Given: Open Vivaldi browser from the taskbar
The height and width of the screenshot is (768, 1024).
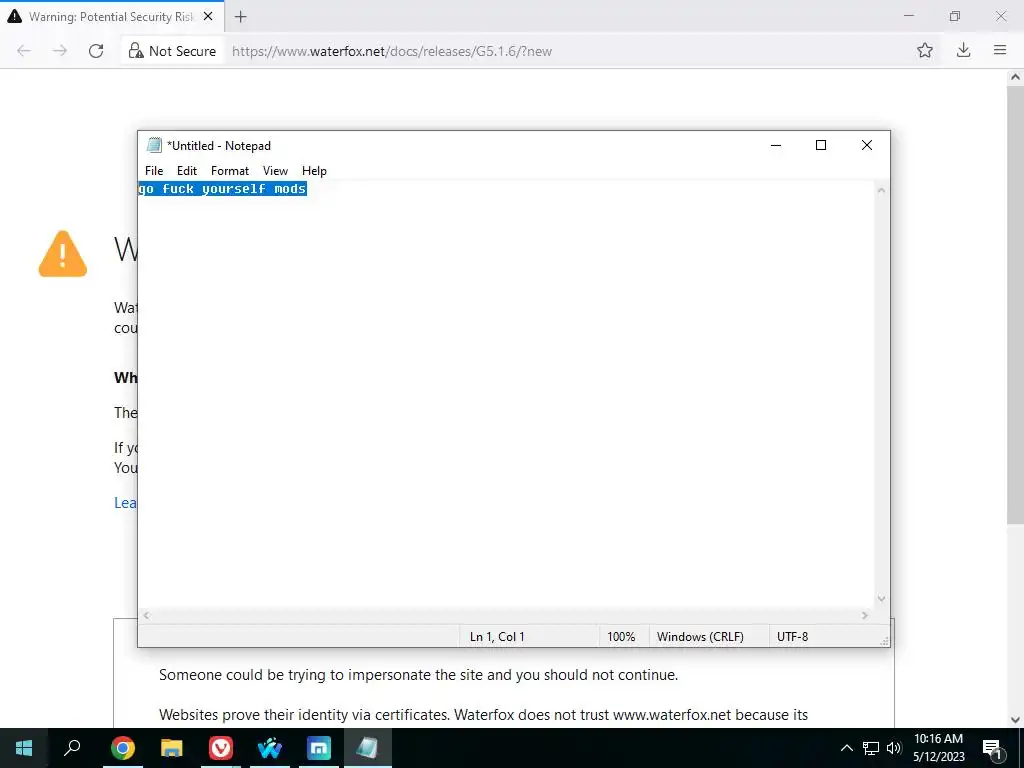Looking at the screenshot, I should [x=221, y=748].
